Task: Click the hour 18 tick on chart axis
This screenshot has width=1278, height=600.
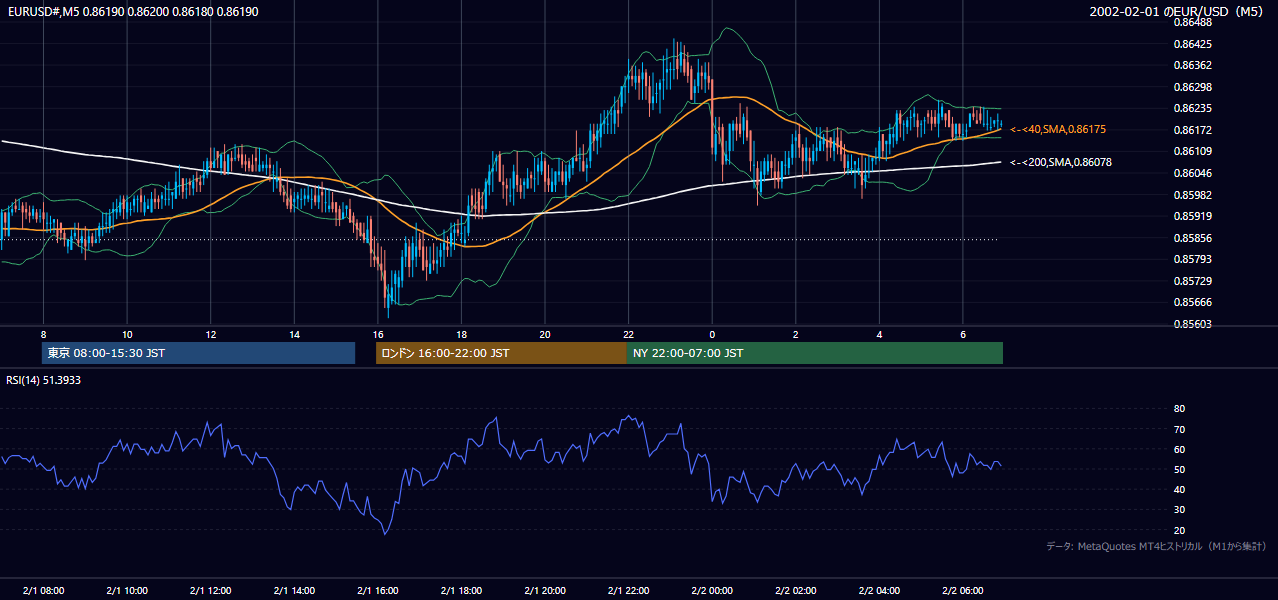Action: pos(461,334)
